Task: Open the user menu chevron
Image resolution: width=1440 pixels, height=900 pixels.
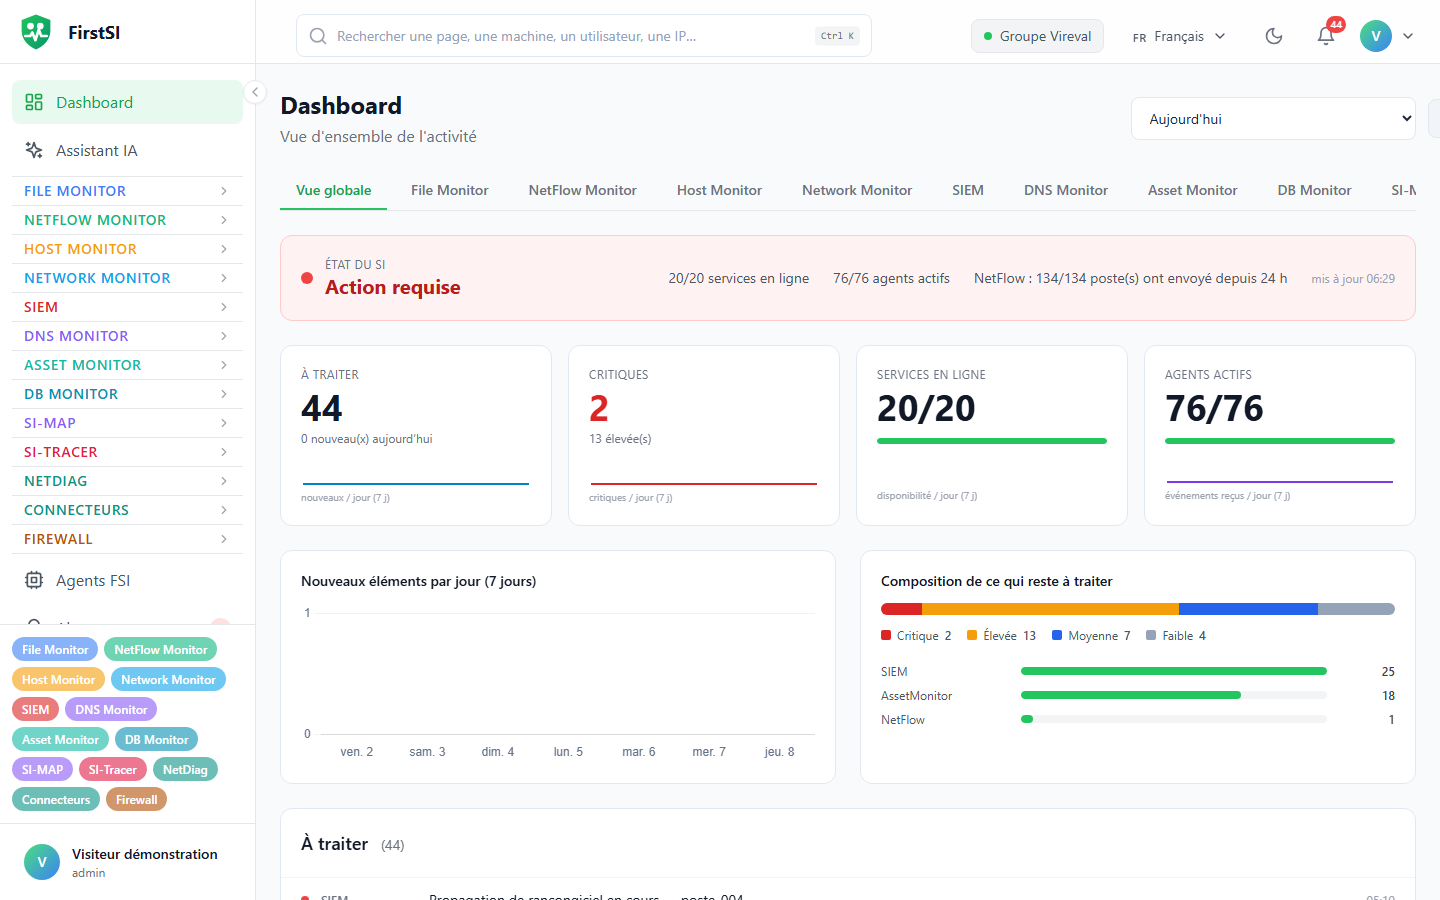Action: [x=1408, y=36]
